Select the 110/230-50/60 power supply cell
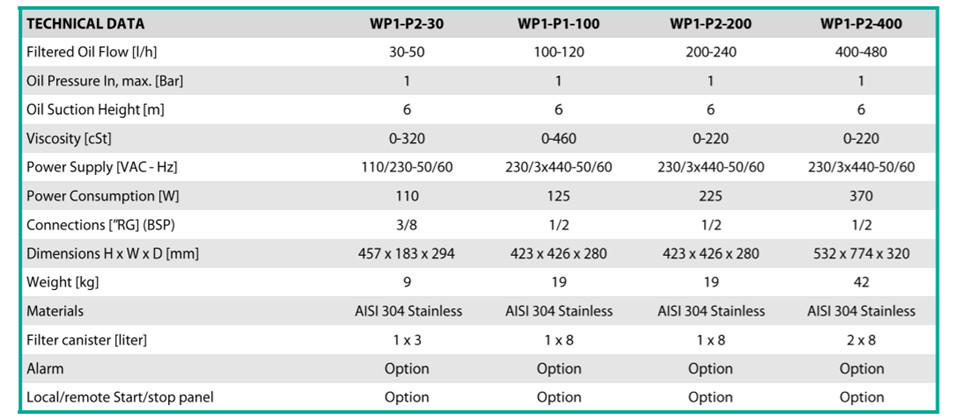This screenshot has width=960, height=419. point(407,167)
